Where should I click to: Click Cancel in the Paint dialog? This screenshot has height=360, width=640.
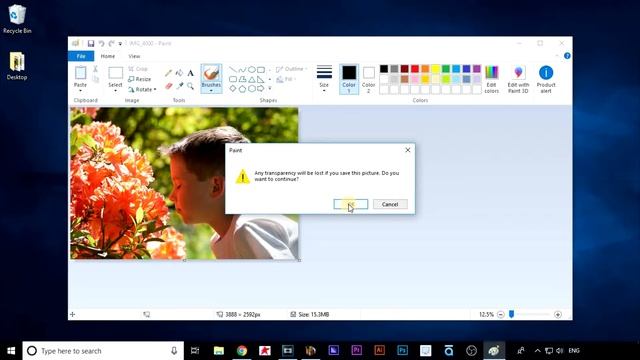coord(390,204)
